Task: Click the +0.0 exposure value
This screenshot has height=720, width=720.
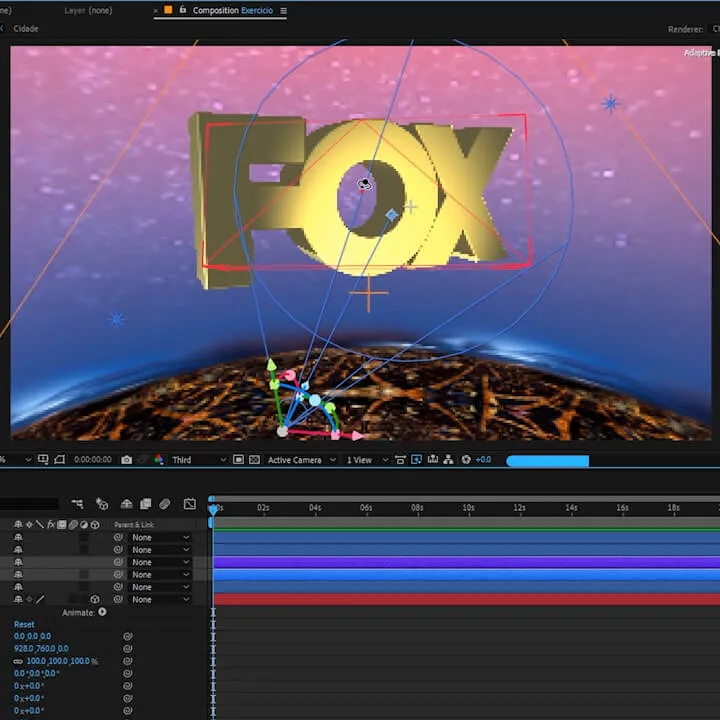Action: 483,460
